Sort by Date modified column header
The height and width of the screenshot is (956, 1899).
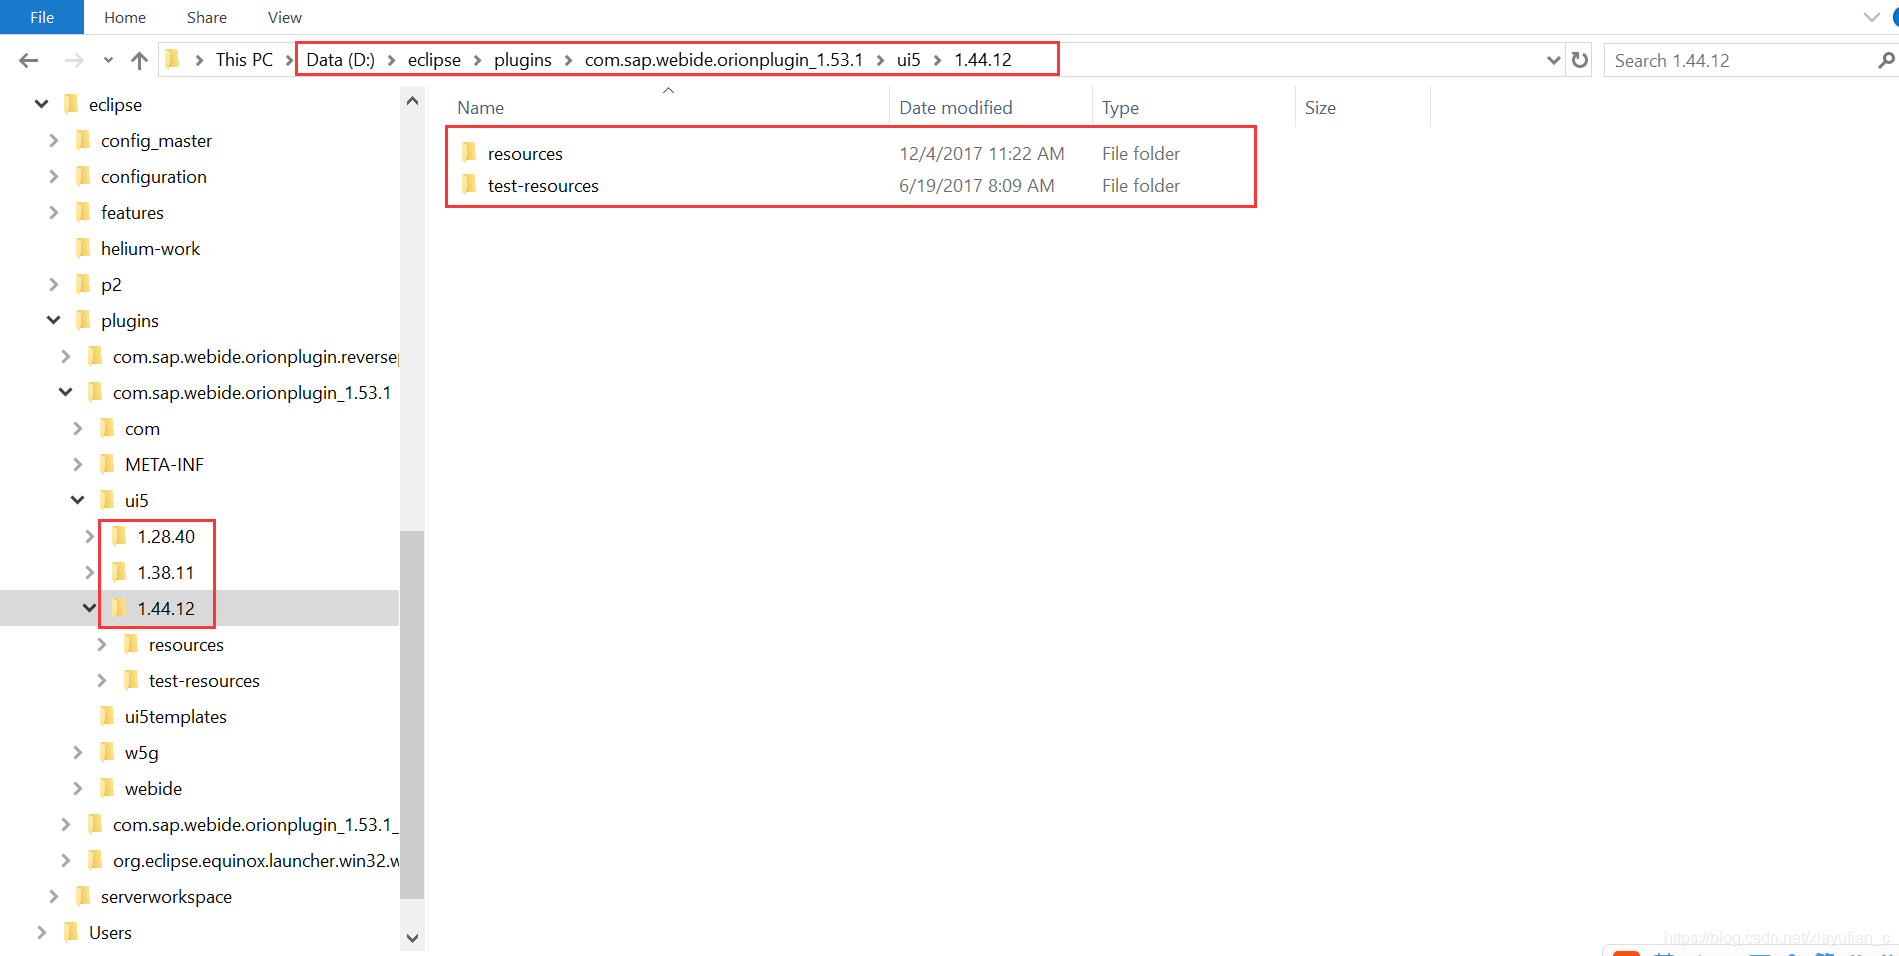click(956, 107)
